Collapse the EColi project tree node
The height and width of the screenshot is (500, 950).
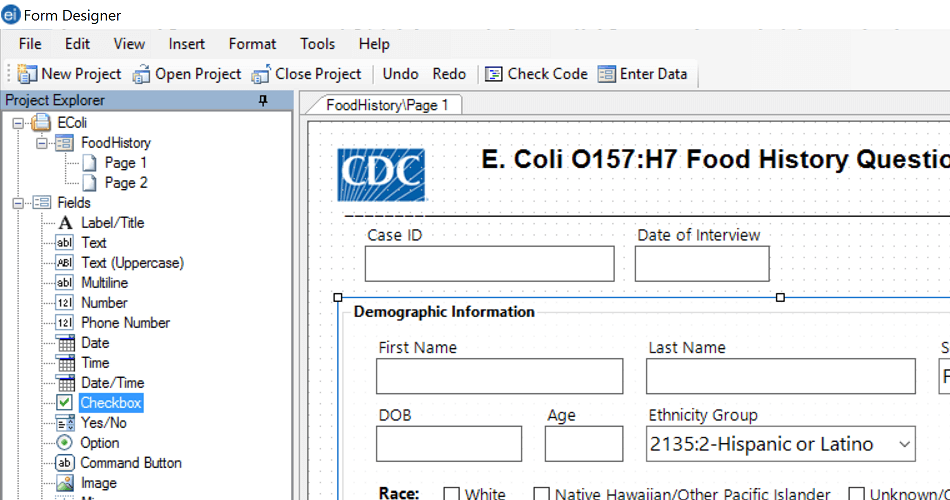coord(17,123)
